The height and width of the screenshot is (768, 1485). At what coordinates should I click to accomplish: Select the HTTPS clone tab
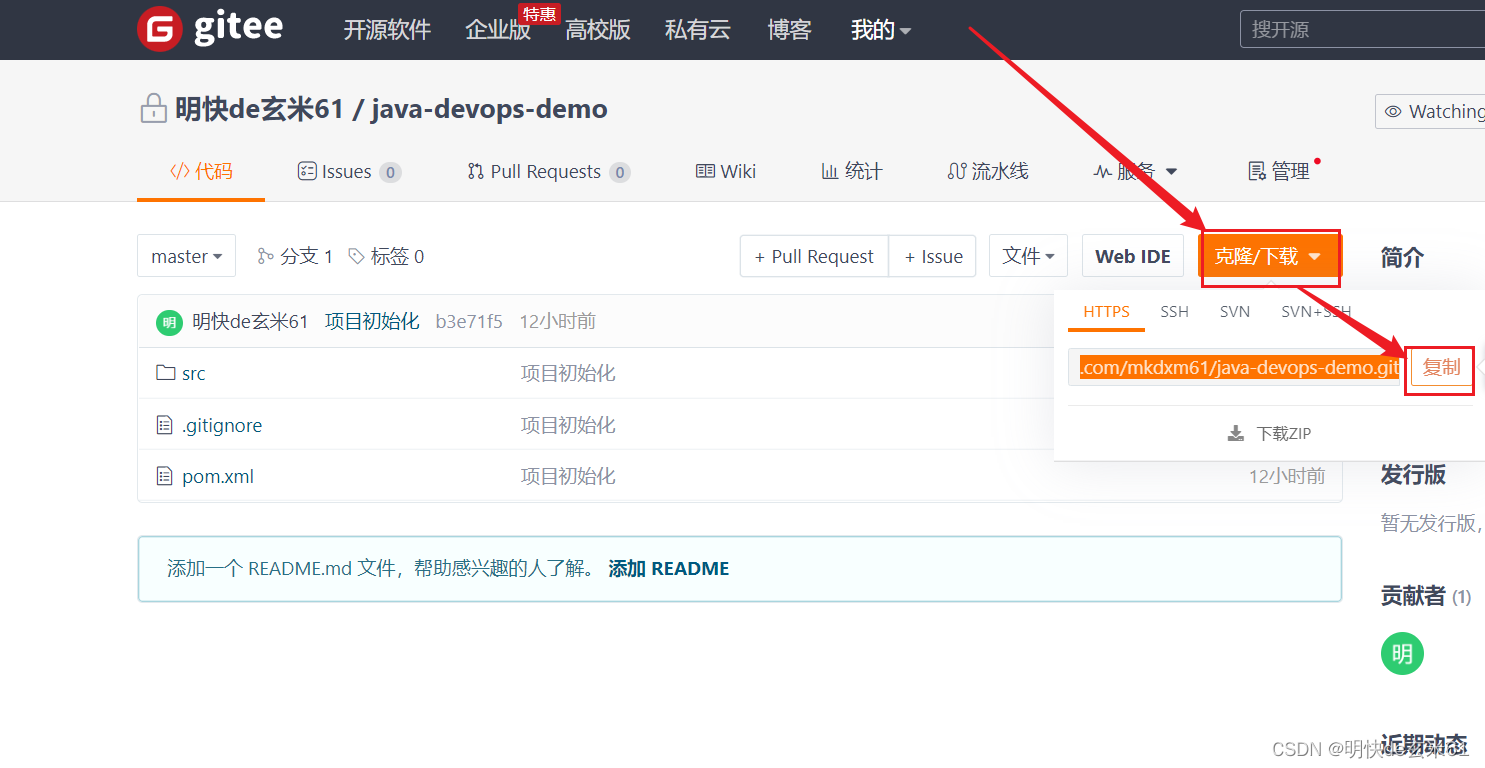1106,312
